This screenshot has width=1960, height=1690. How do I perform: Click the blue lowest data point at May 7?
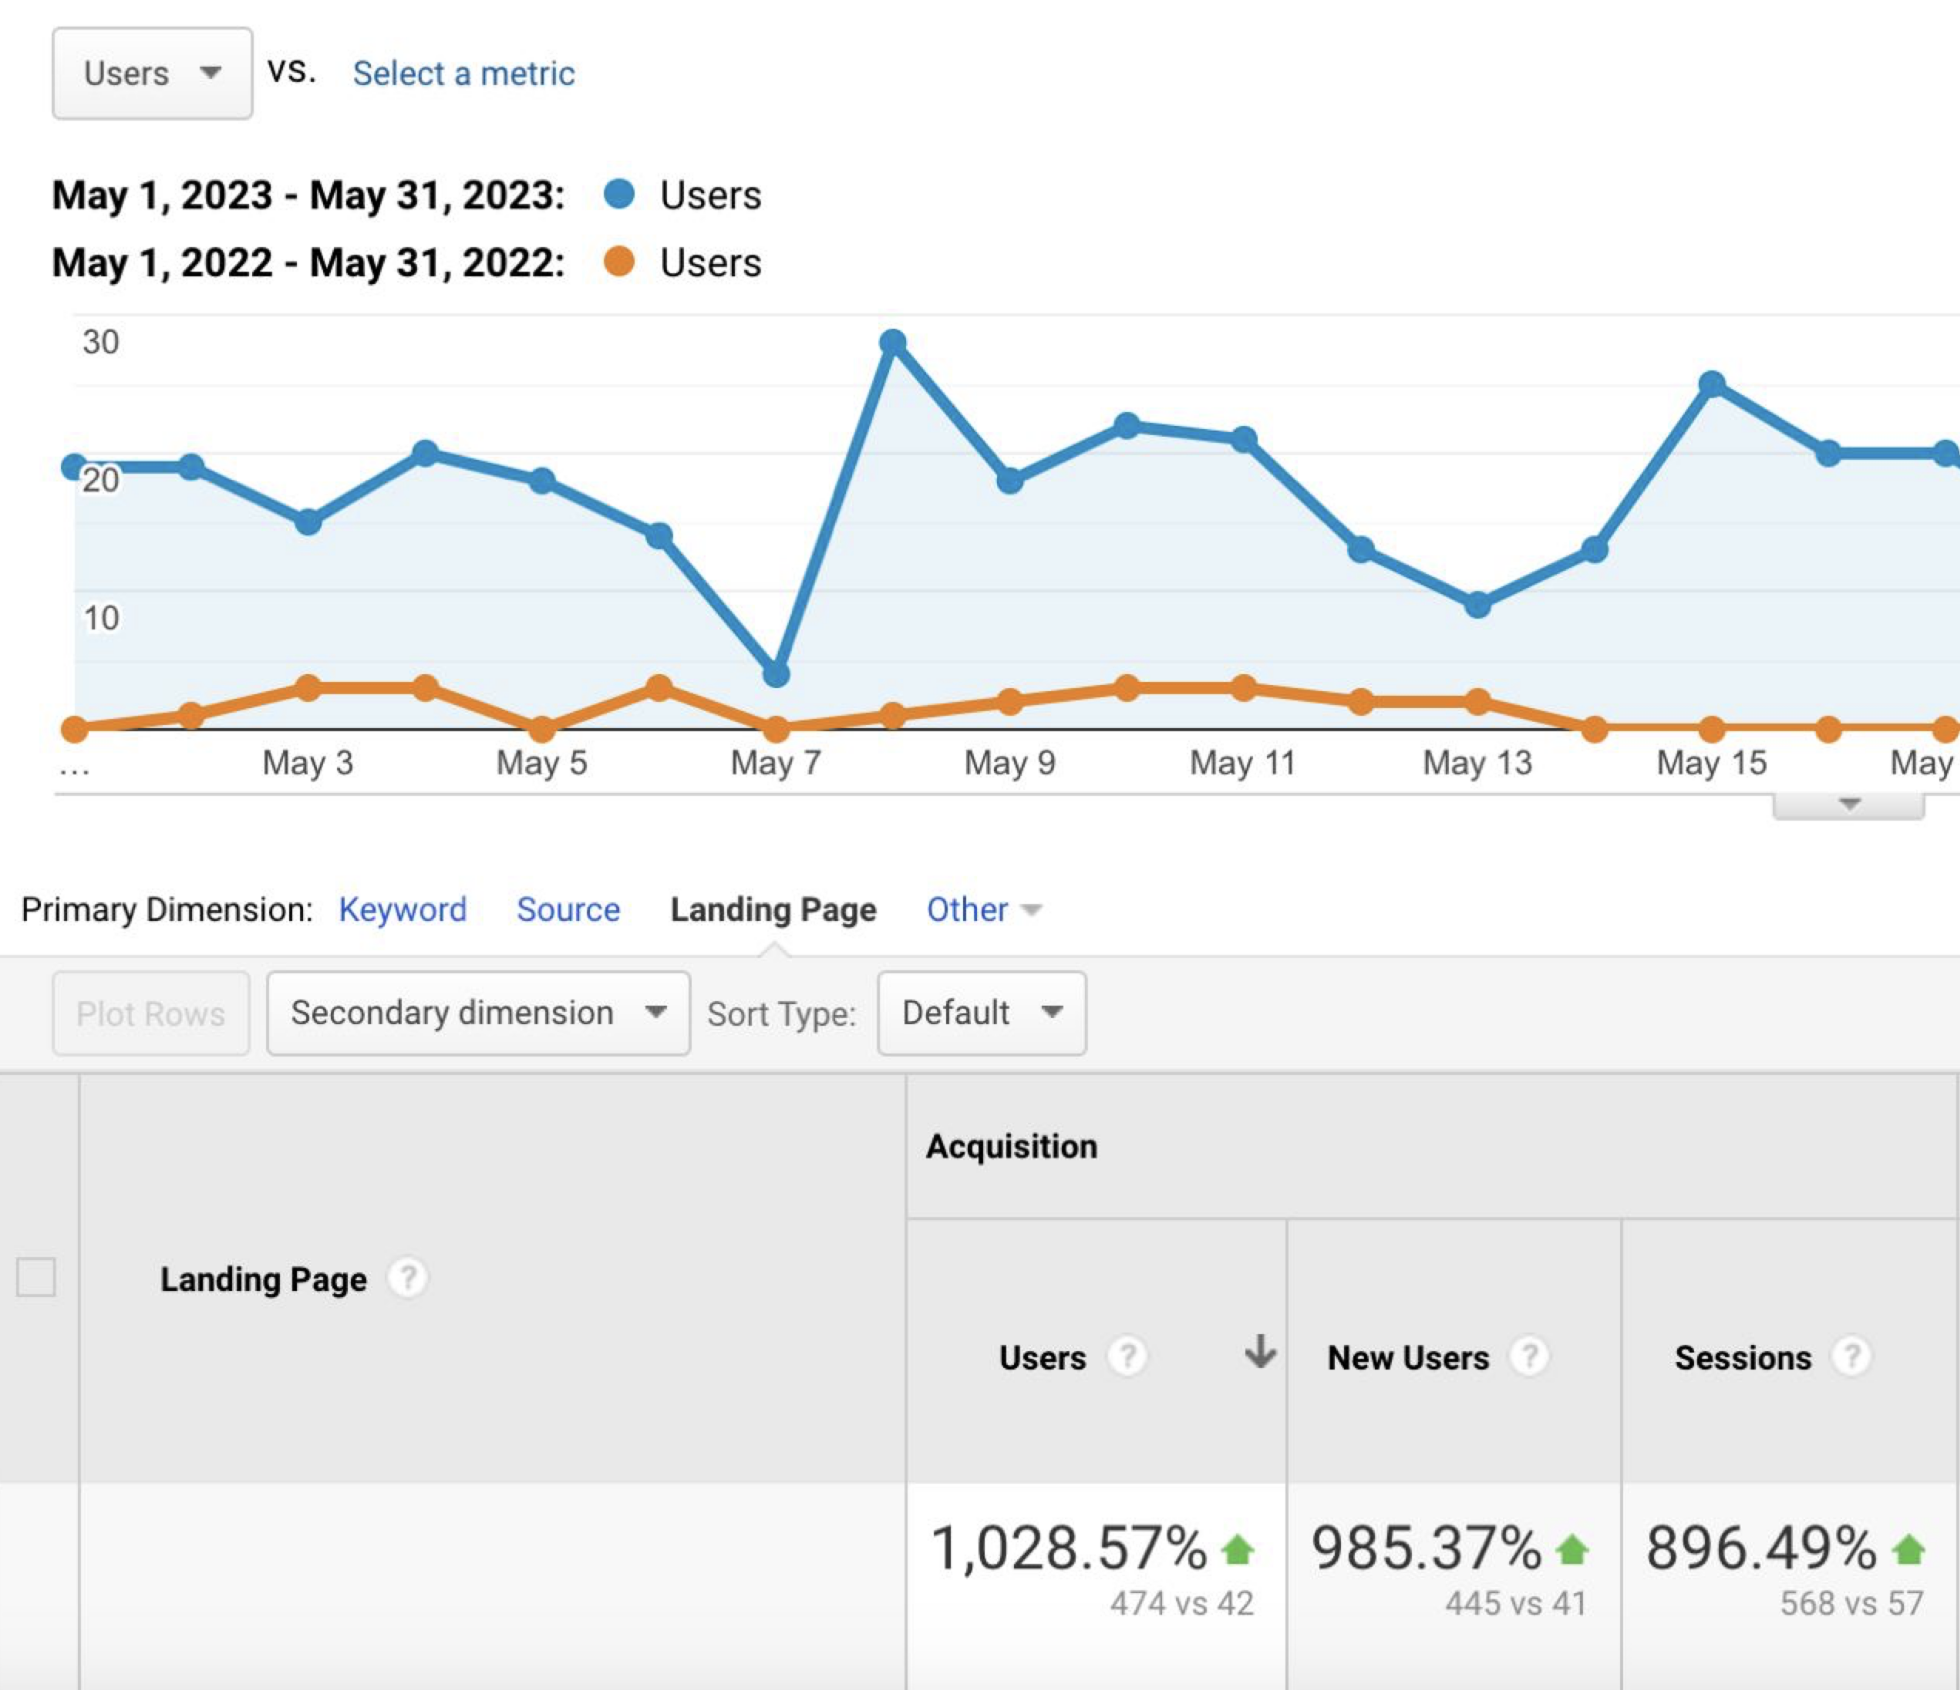tap(776, 674)
